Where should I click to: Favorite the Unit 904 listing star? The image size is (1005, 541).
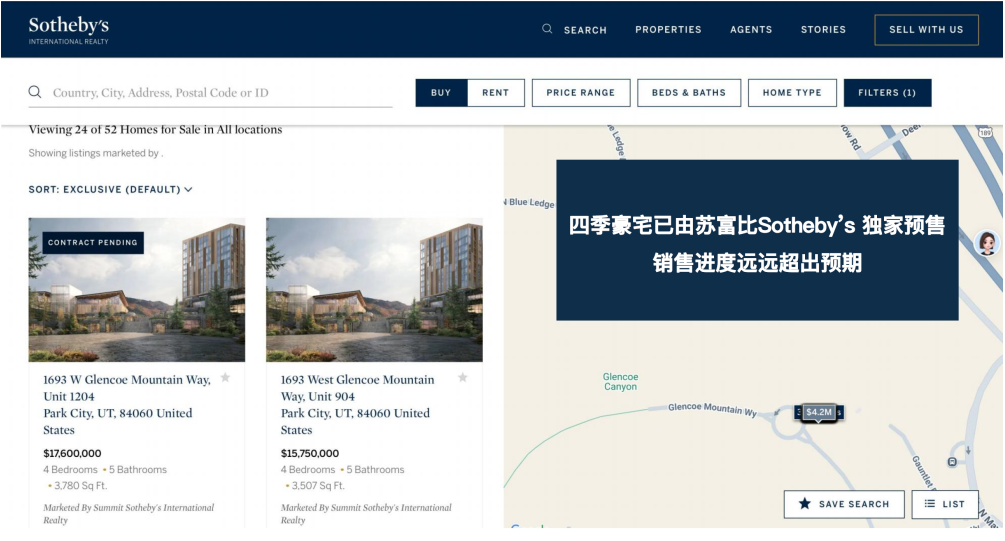click(463, 378)
